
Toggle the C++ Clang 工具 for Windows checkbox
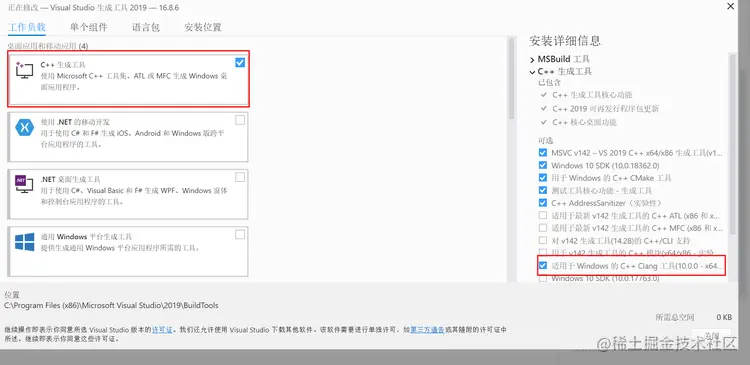tap(542, 265)
